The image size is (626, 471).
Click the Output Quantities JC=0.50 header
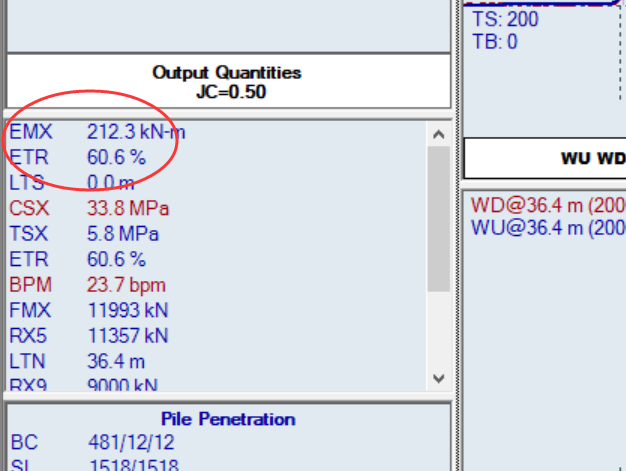pyautogui.click(x=226, y=82)
